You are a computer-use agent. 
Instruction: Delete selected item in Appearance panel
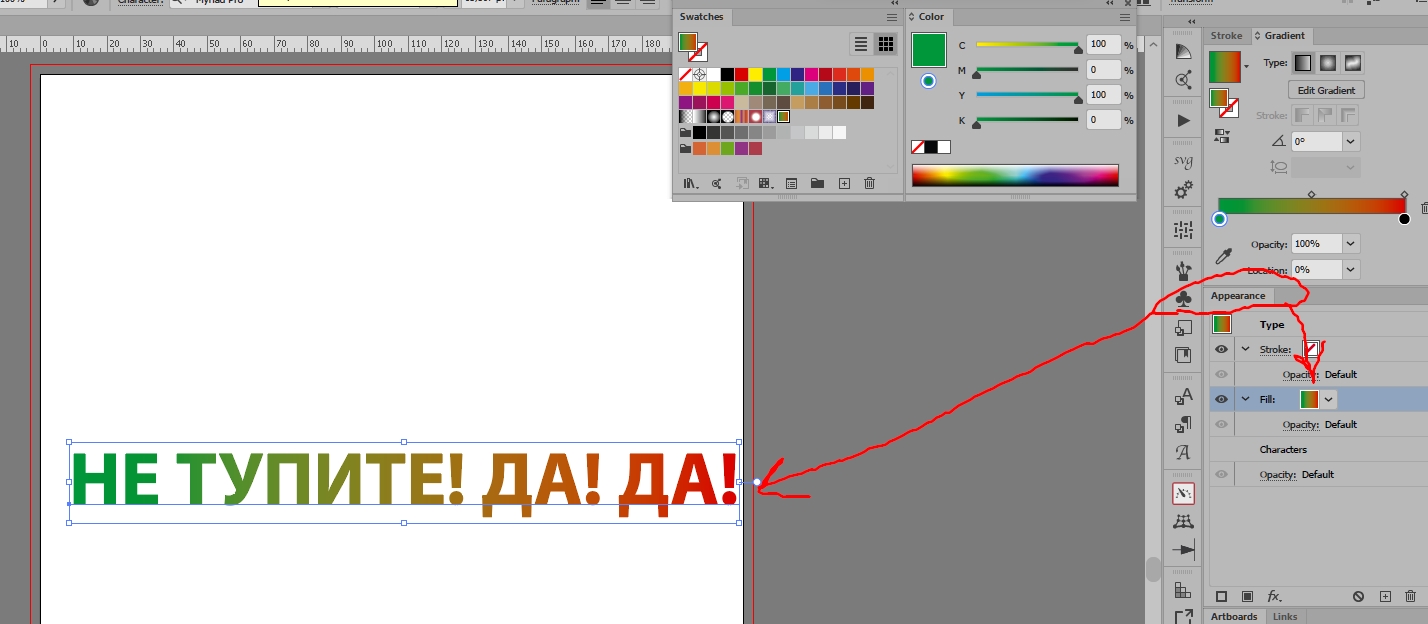point(1411,596)
